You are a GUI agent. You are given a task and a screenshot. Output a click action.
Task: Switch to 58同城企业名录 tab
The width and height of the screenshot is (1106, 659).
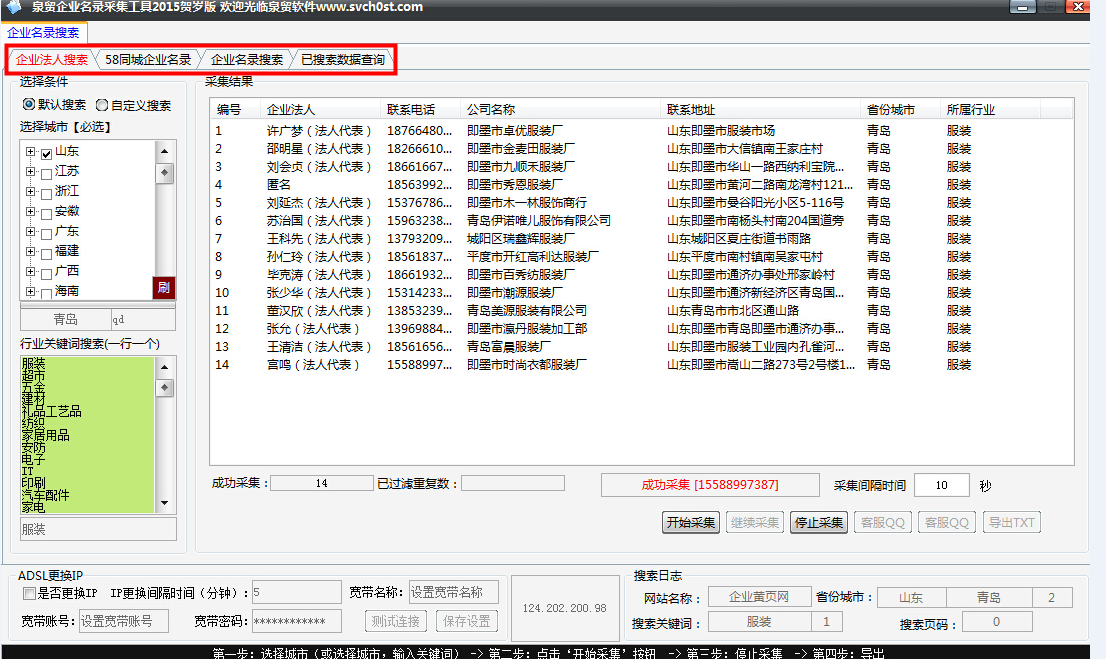148,60
